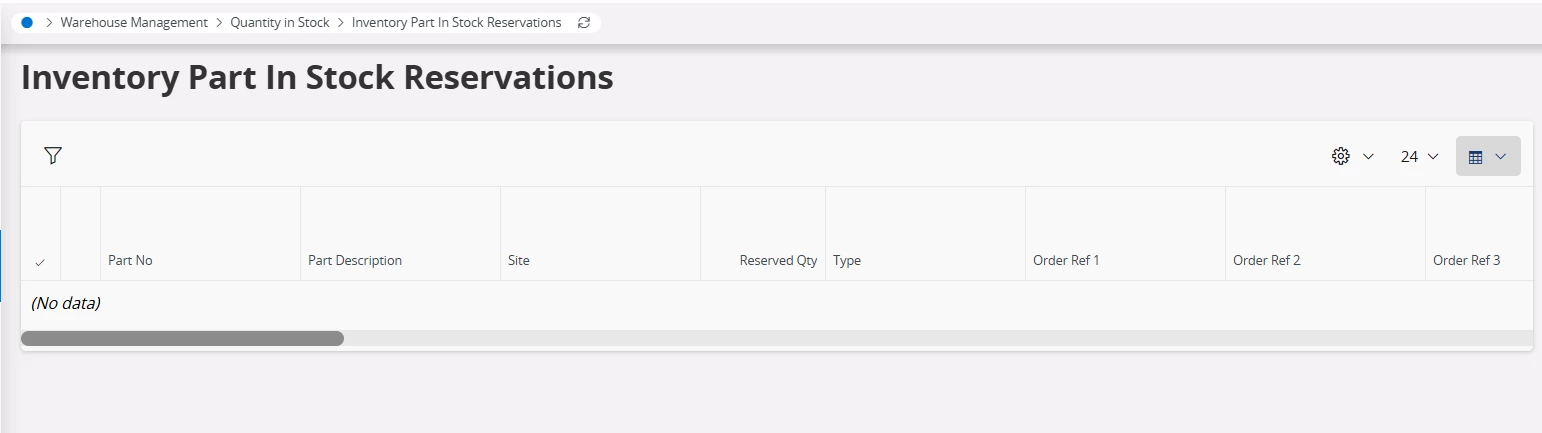Click the blue home dot in breadcrumb
Screen dimensions: 1542x433
[x=27, y=22]
